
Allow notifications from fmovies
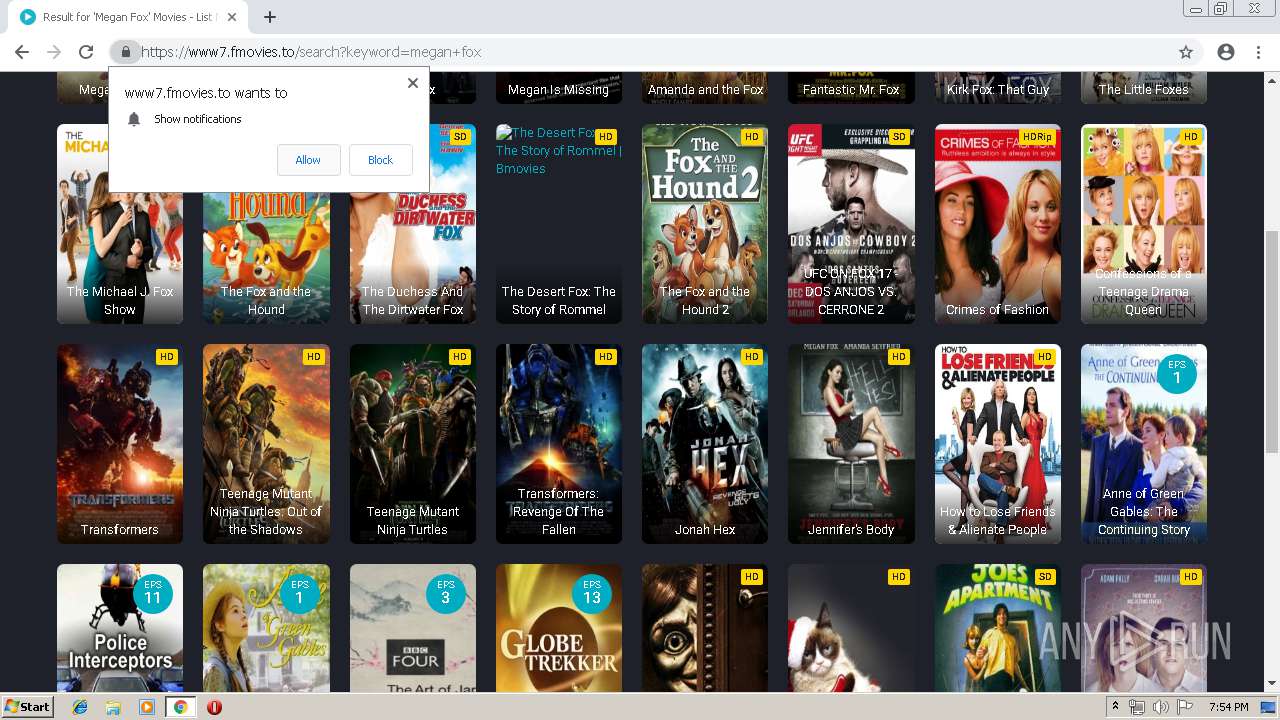click(x=308, y=160)
